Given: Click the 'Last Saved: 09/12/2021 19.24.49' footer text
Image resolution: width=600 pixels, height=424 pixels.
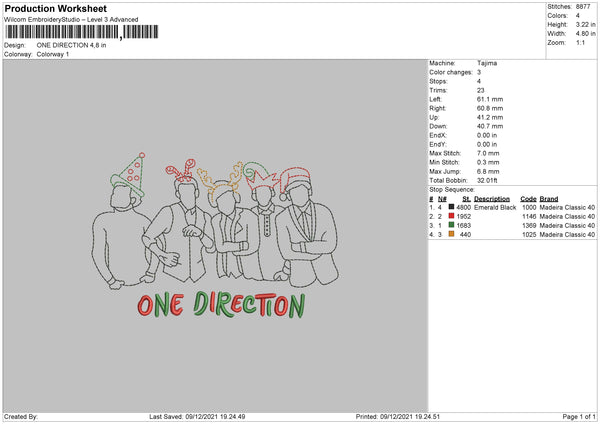Looking at the screenshot, I should coord(197,417).
